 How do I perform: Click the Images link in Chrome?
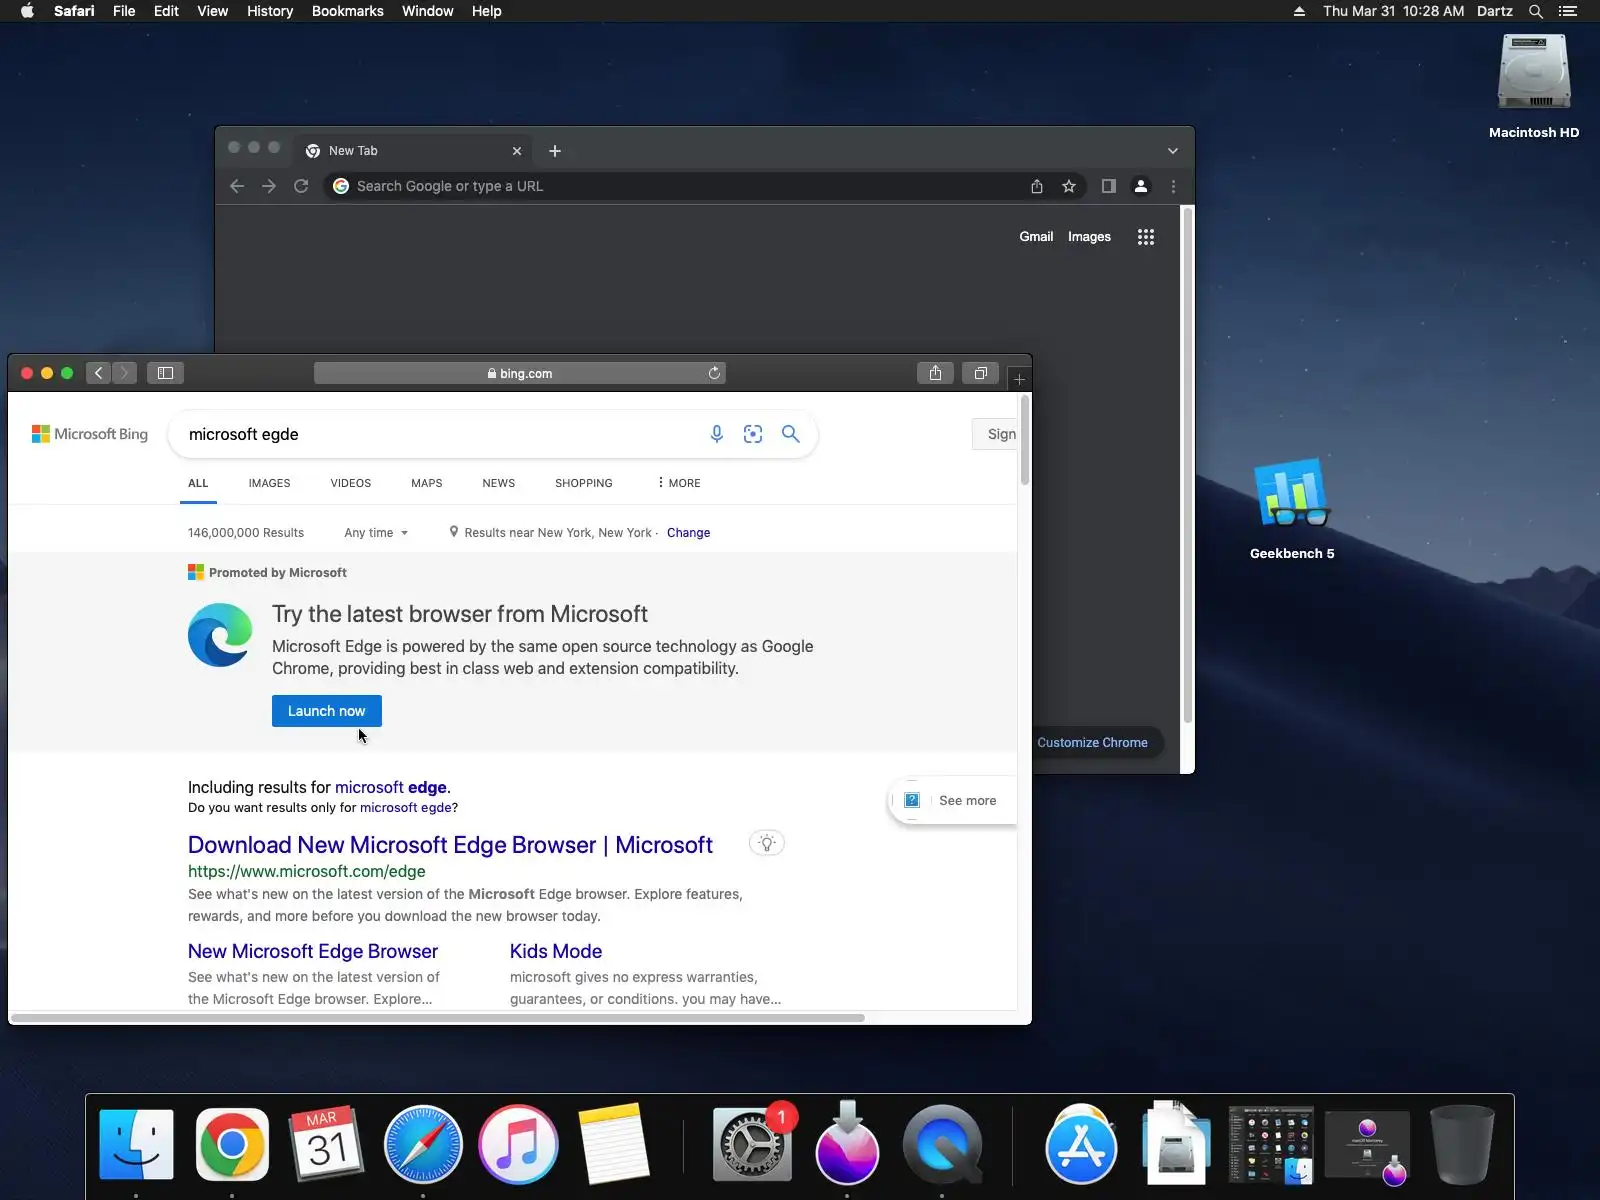(1089, 237)
